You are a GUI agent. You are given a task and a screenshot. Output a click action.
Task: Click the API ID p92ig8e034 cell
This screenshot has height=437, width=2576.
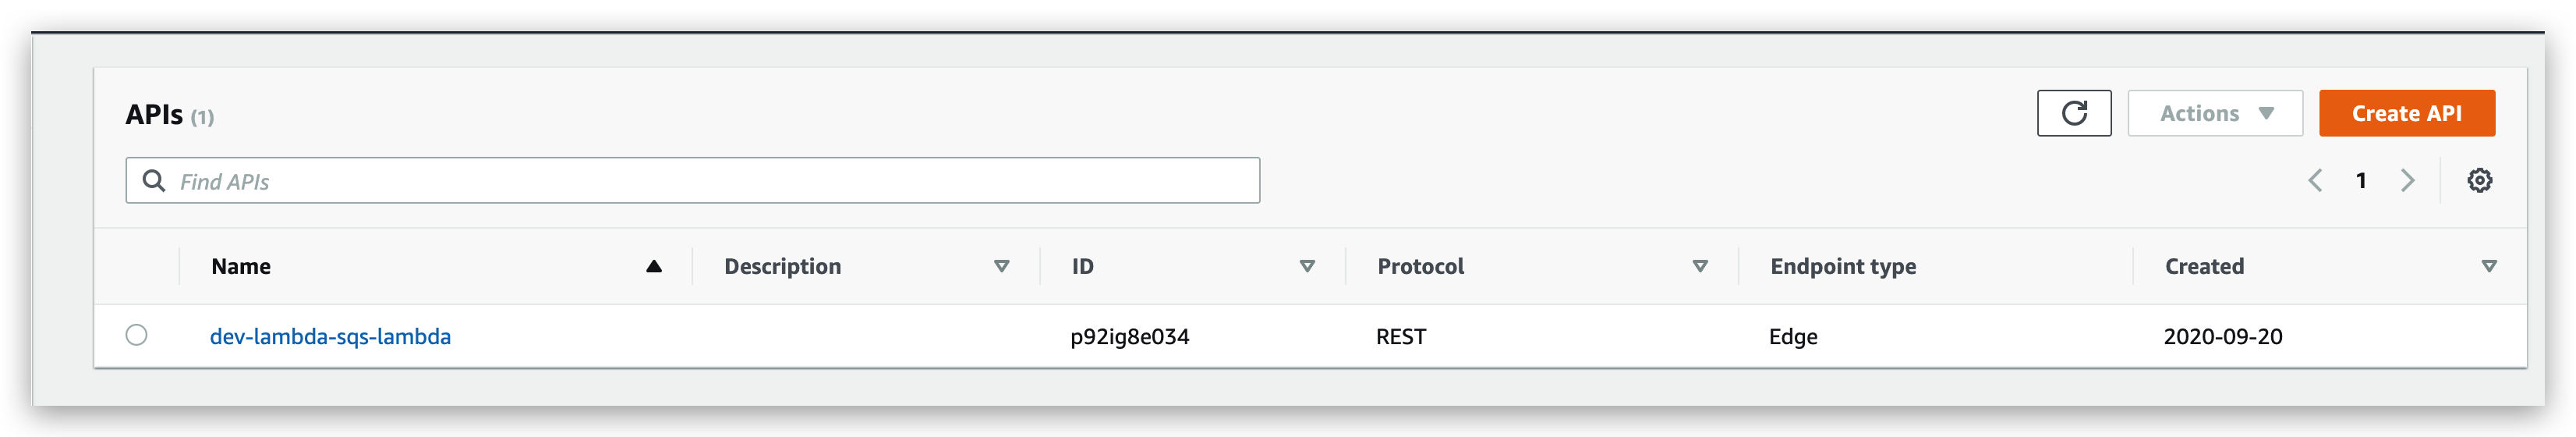(x=1129, y=337)
